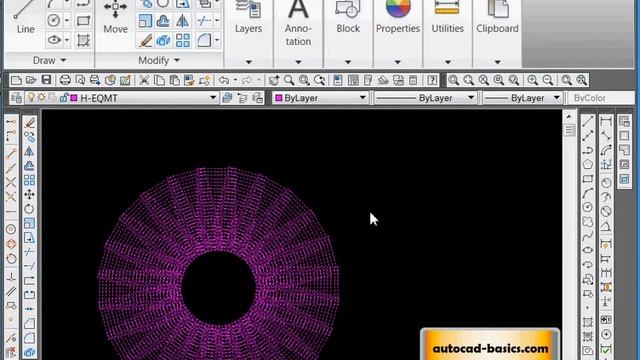Open the ByLayer linetype dropdown
The image size is (640, 360).
click(471, 98)
